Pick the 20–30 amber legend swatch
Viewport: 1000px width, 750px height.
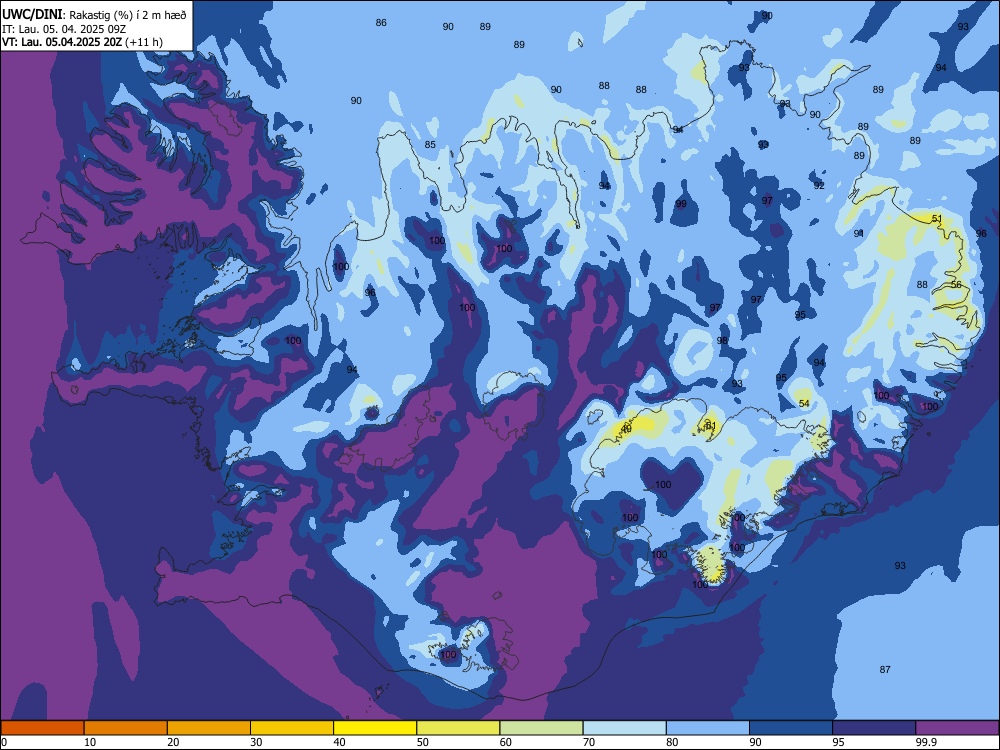click(209, 728)
